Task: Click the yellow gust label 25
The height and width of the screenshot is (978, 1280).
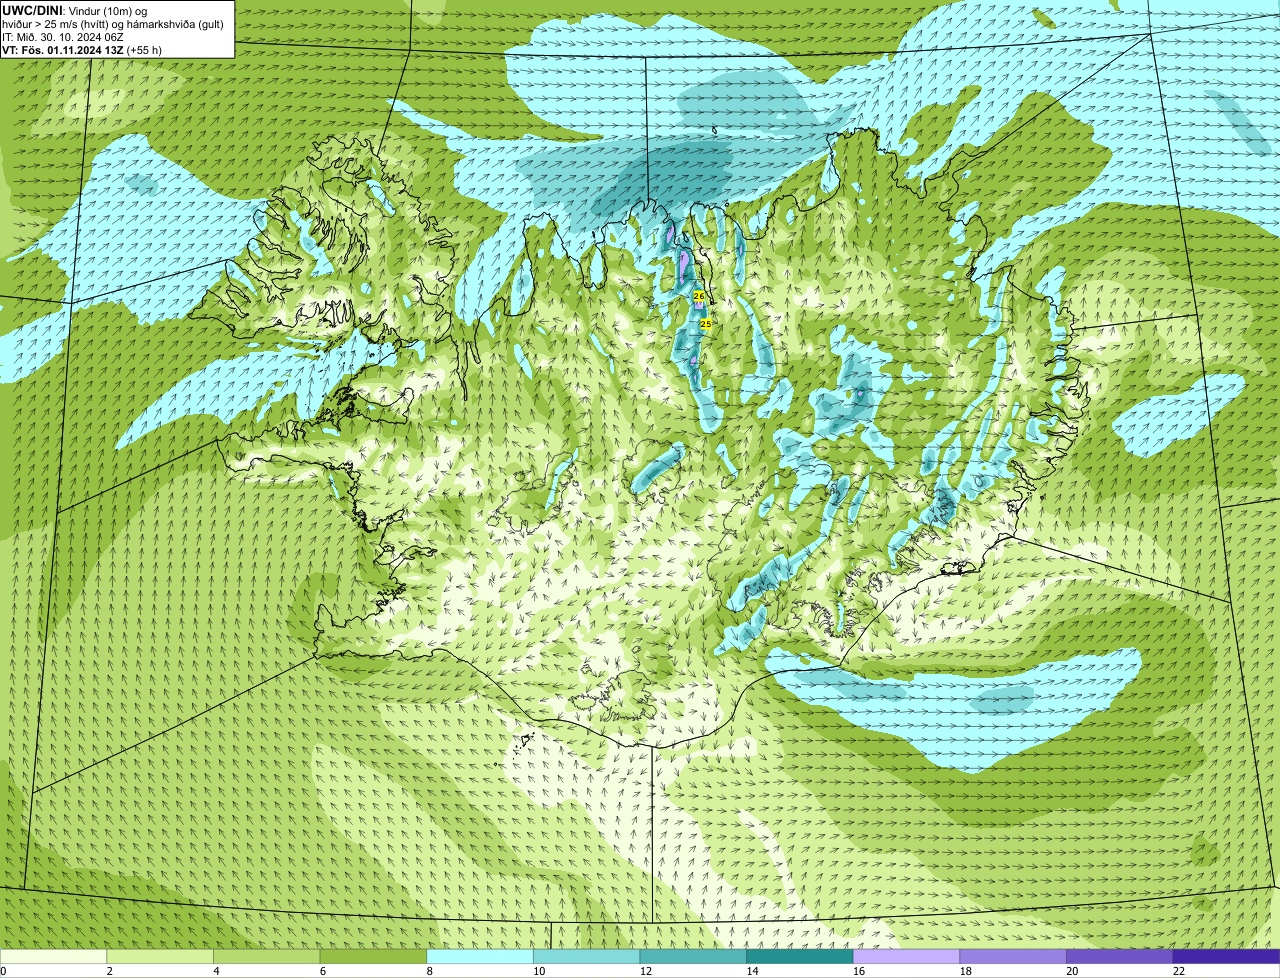Action: (705, 324)
